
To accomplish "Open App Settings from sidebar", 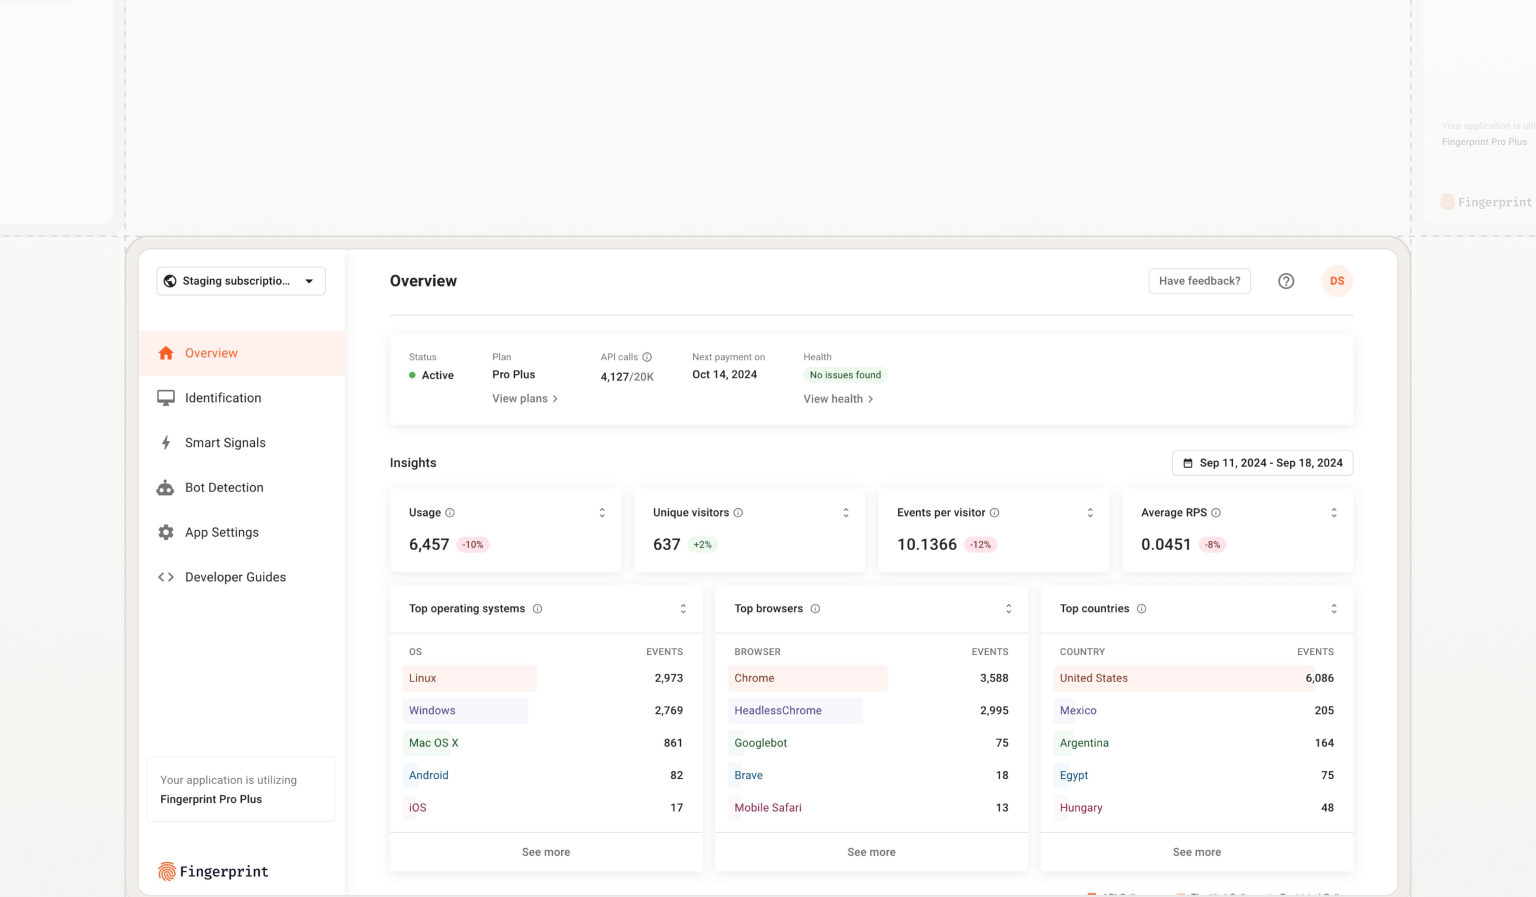I will (221, 533).
